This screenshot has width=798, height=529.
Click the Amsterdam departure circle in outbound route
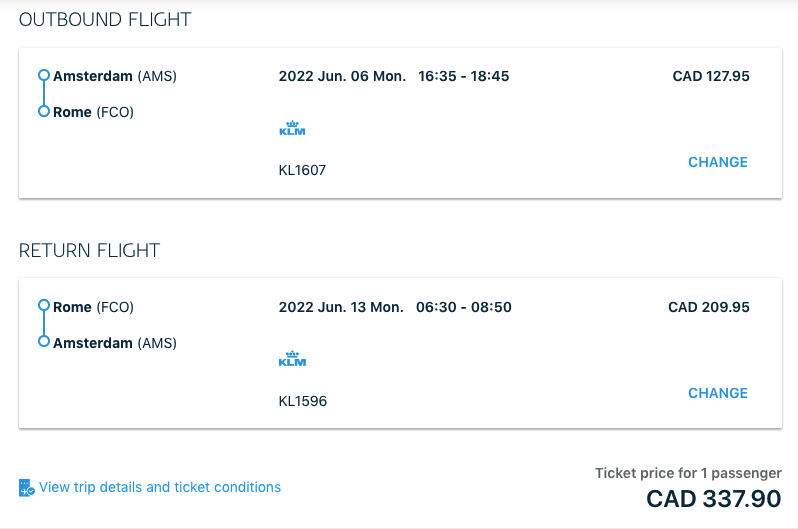[44, 75]
